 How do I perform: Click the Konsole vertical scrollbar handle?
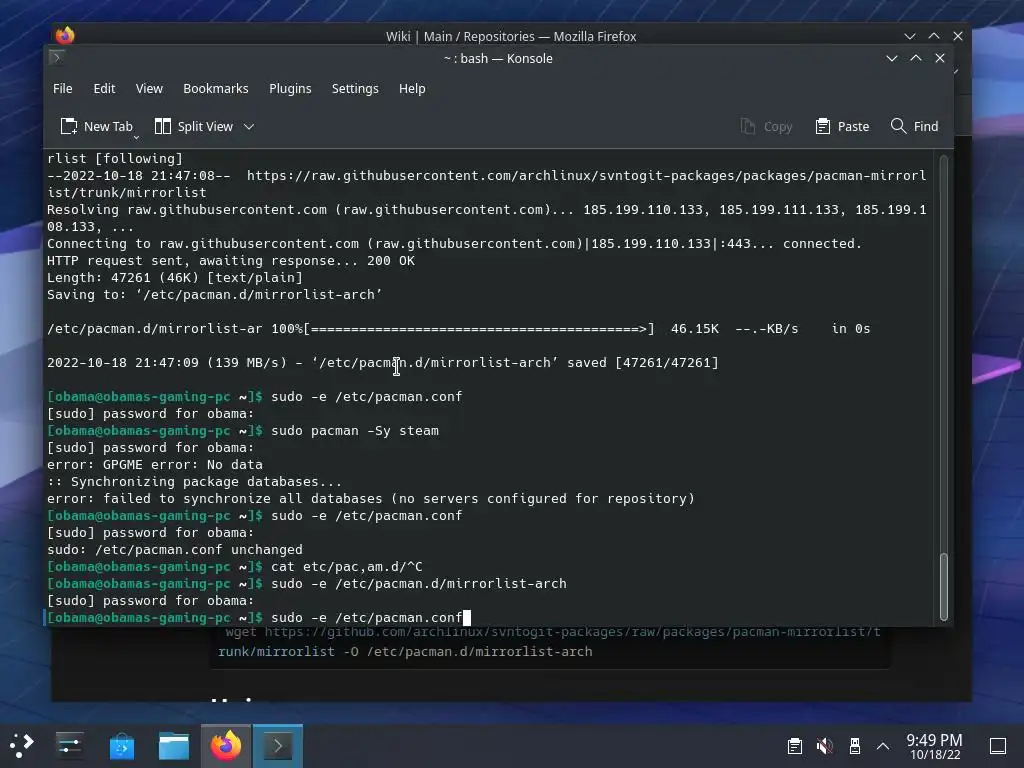coord(943,586)
